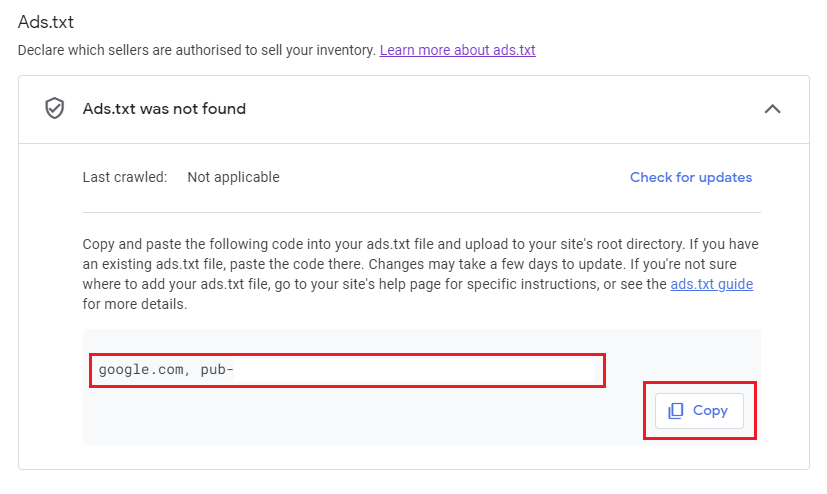Select the 'Not applicable' crawl value
The width and height of the screenshot is (827, 494).
233,177
